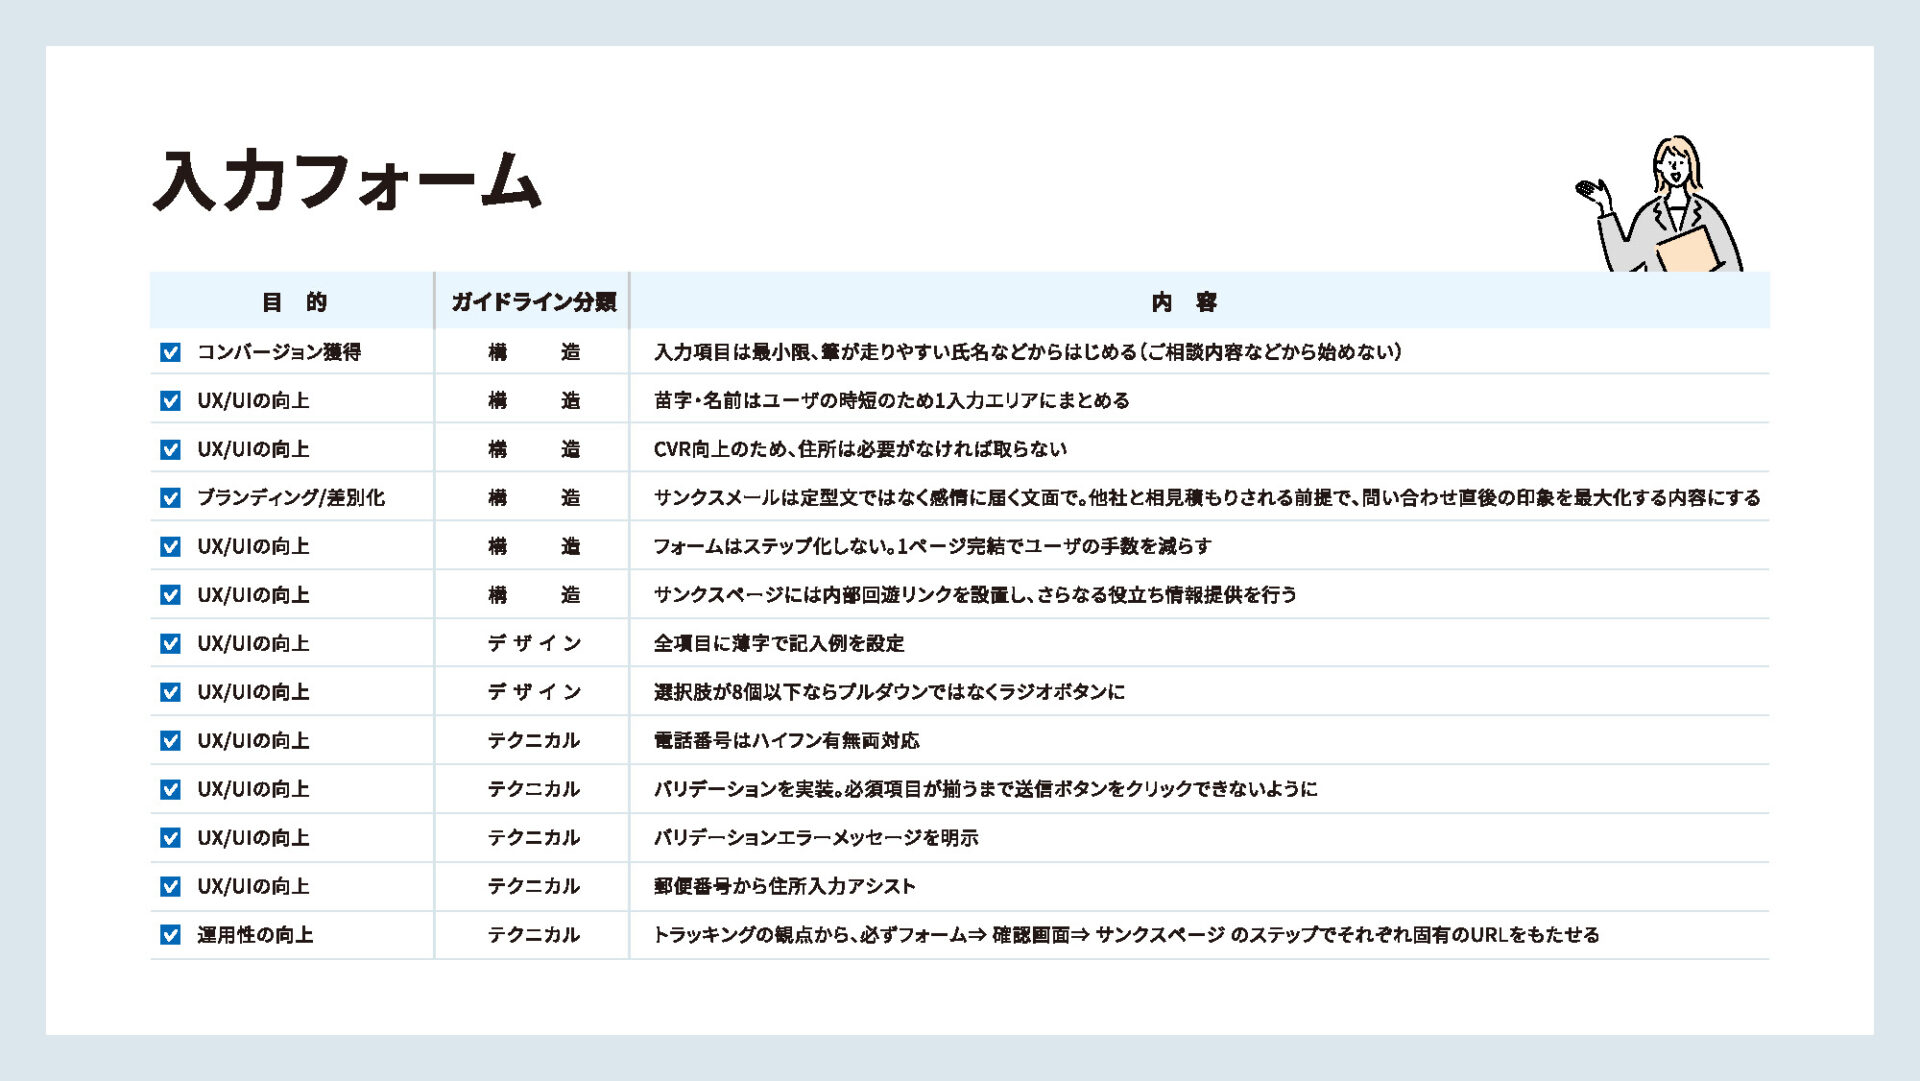The width and height of the screenshot is (1920, 1081).
Task: Click バリデーションエラーメッセージを明示 row text
Action: point(816,838)
